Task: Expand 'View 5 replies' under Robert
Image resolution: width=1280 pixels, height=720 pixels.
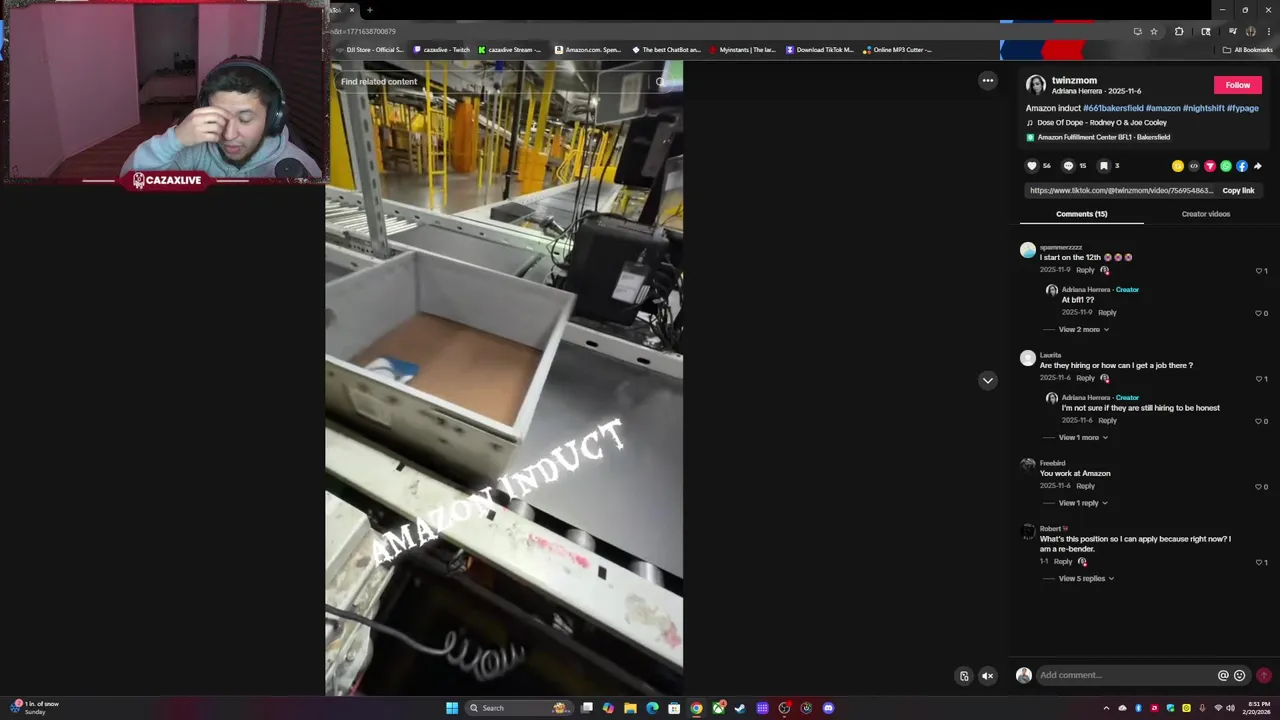Action: click(1086, 579)
